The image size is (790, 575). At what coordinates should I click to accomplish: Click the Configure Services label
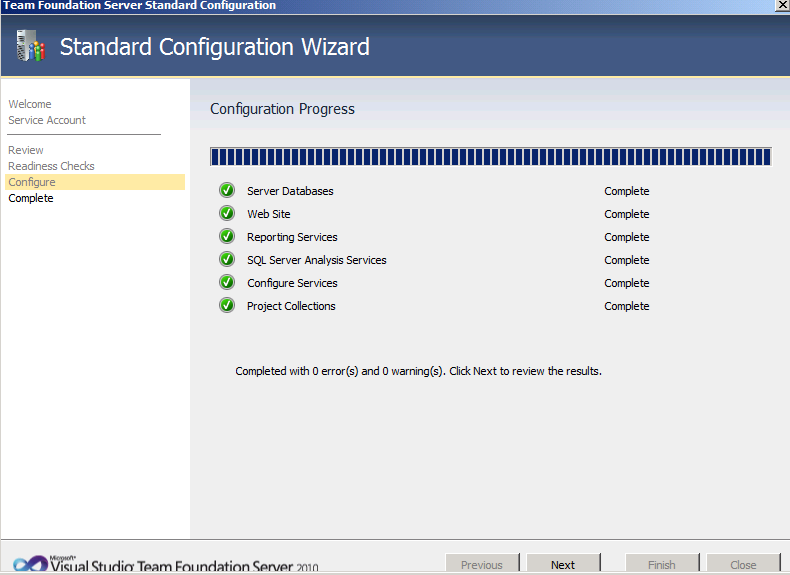[292, 283]
